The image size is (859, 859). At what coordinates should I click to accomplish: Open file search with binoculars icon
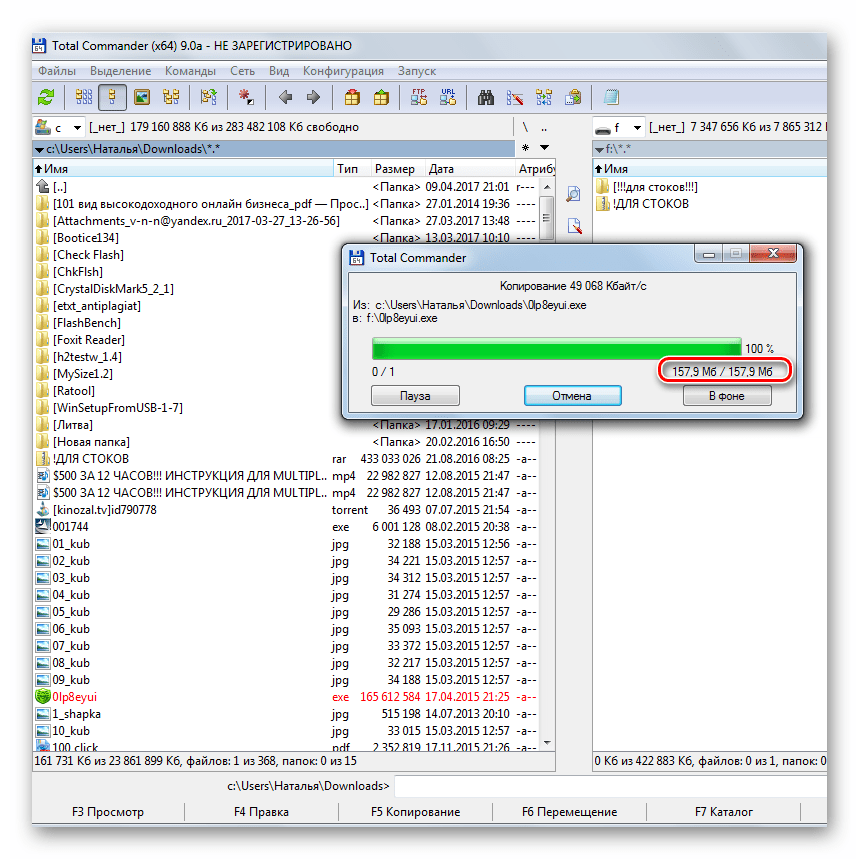(487, 97)
